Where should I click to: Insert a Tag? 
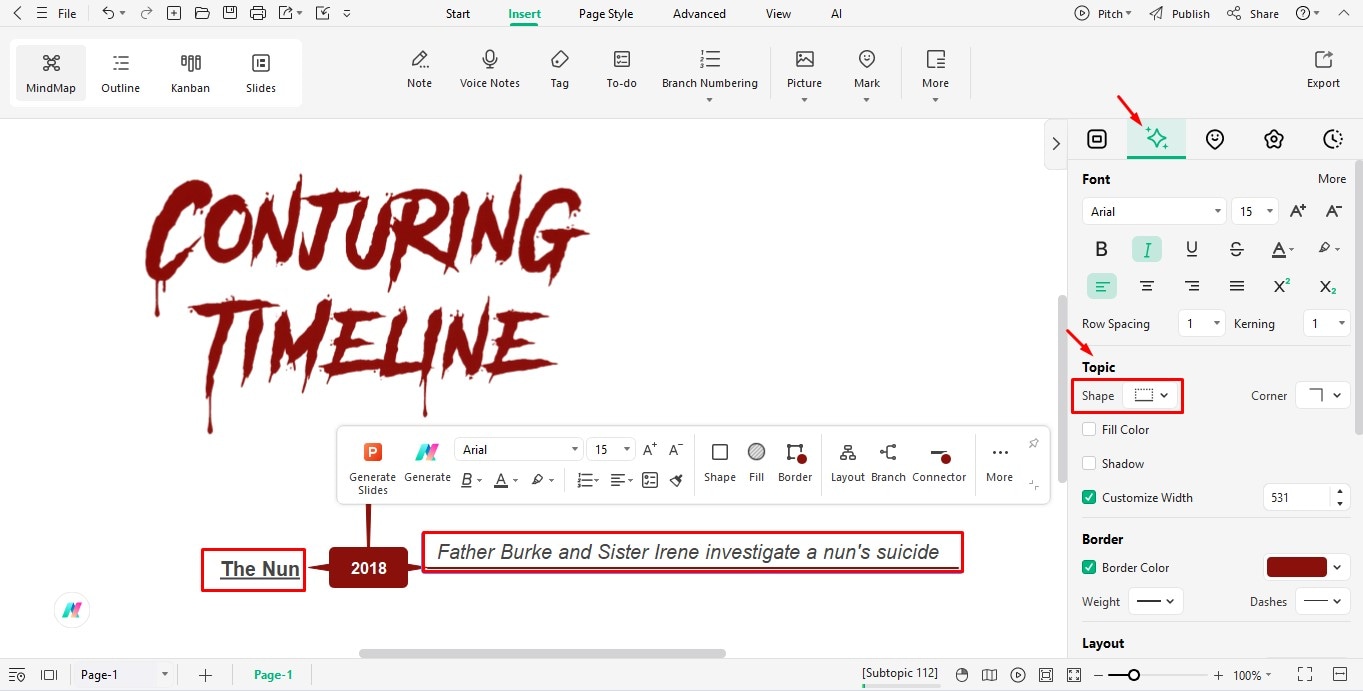pyautogui.click(x=560, y=70)
